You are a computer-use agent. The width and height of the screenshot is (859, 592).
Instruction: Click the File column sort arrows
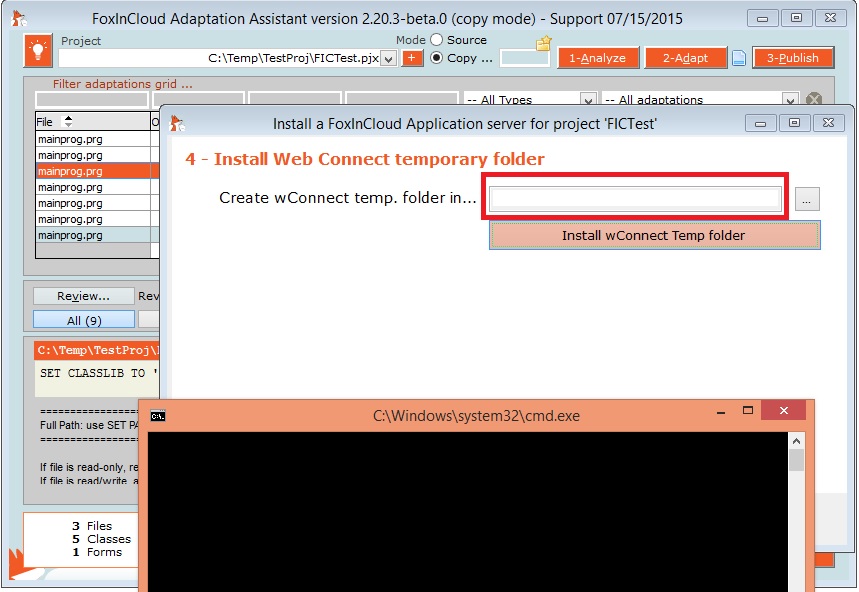[x=68, y=121]
